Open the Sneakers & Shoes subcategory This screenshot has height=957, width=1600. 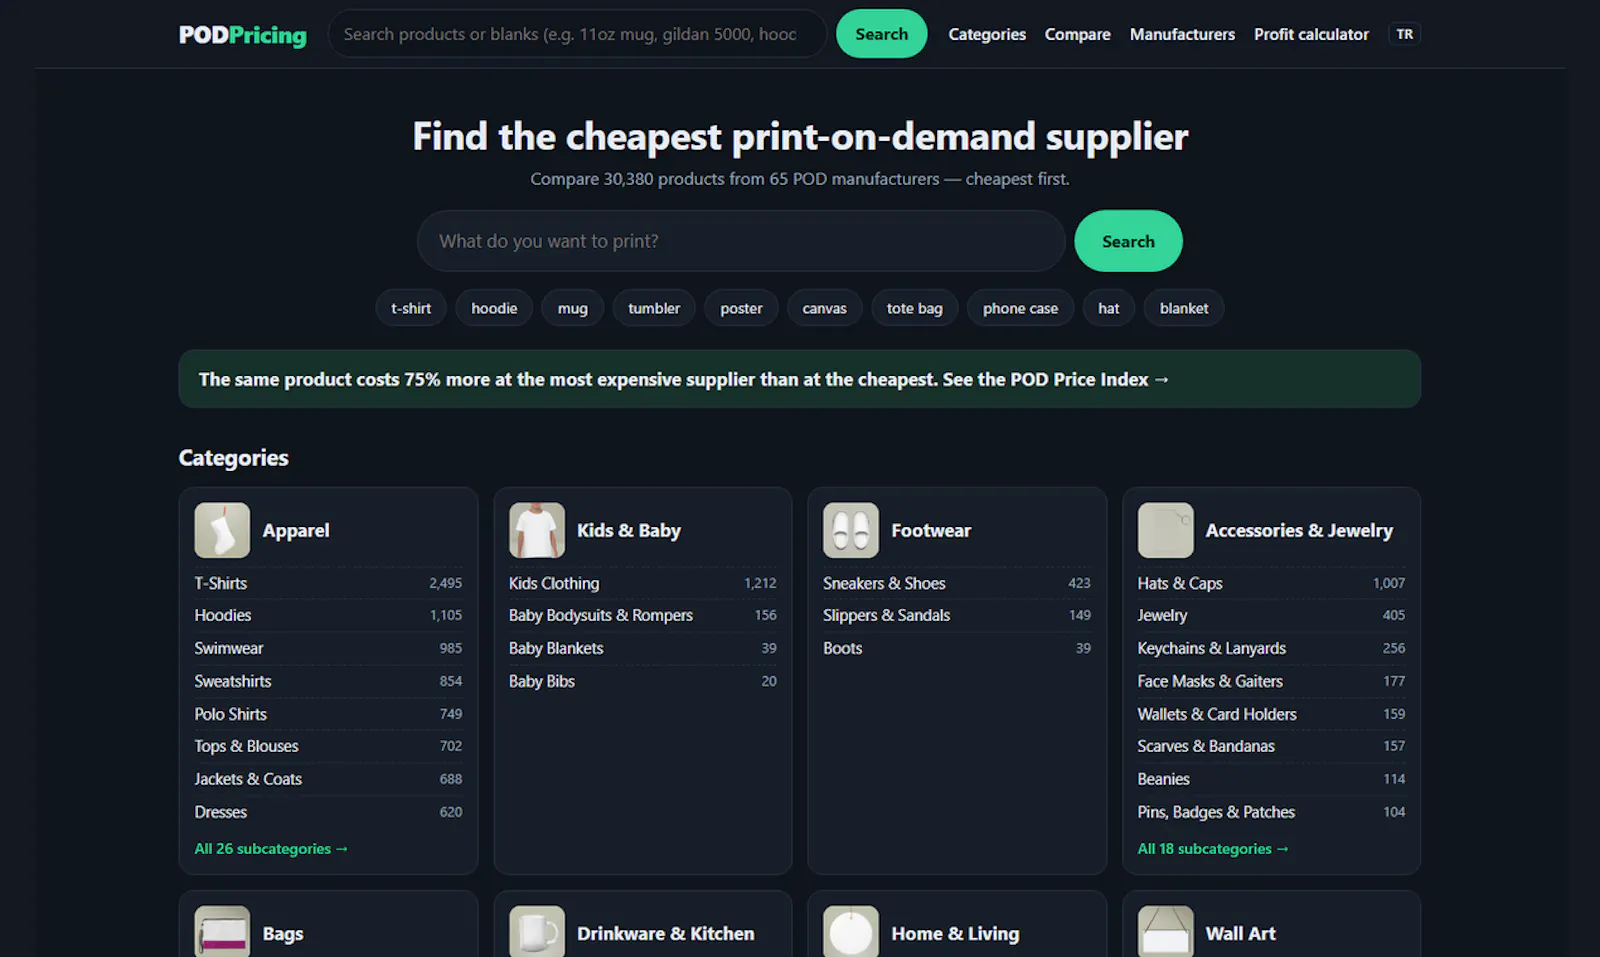(x=957, y=583)
